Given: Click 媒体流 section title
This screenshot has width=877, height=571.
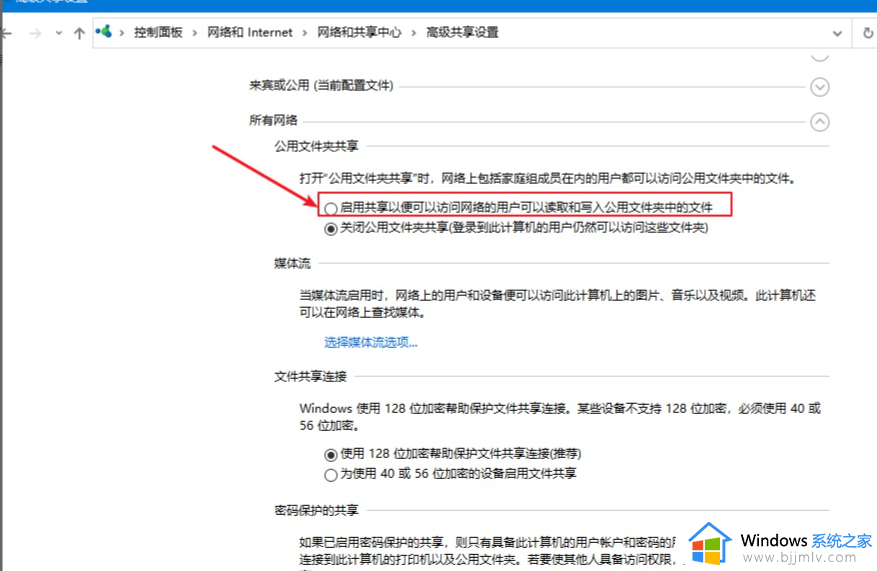Looking at the screenshot, I should coord(292,263).
